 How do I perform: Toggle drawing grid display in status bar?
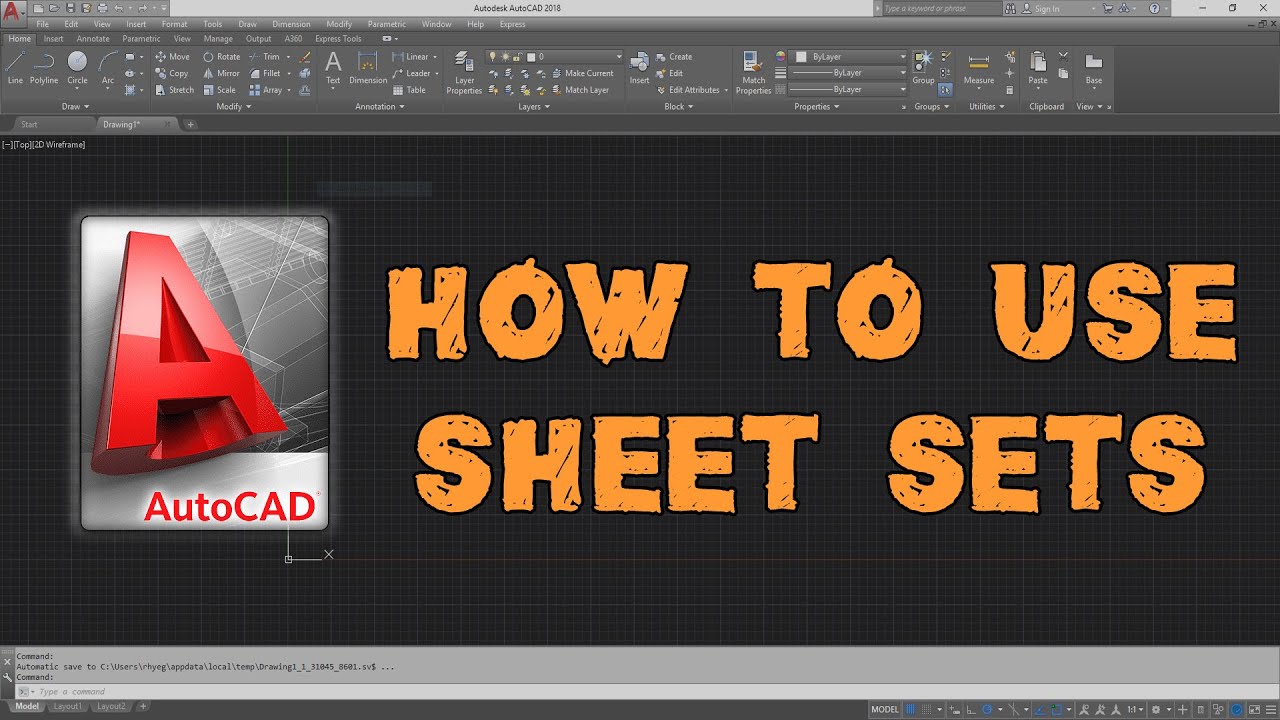(910, 709)
